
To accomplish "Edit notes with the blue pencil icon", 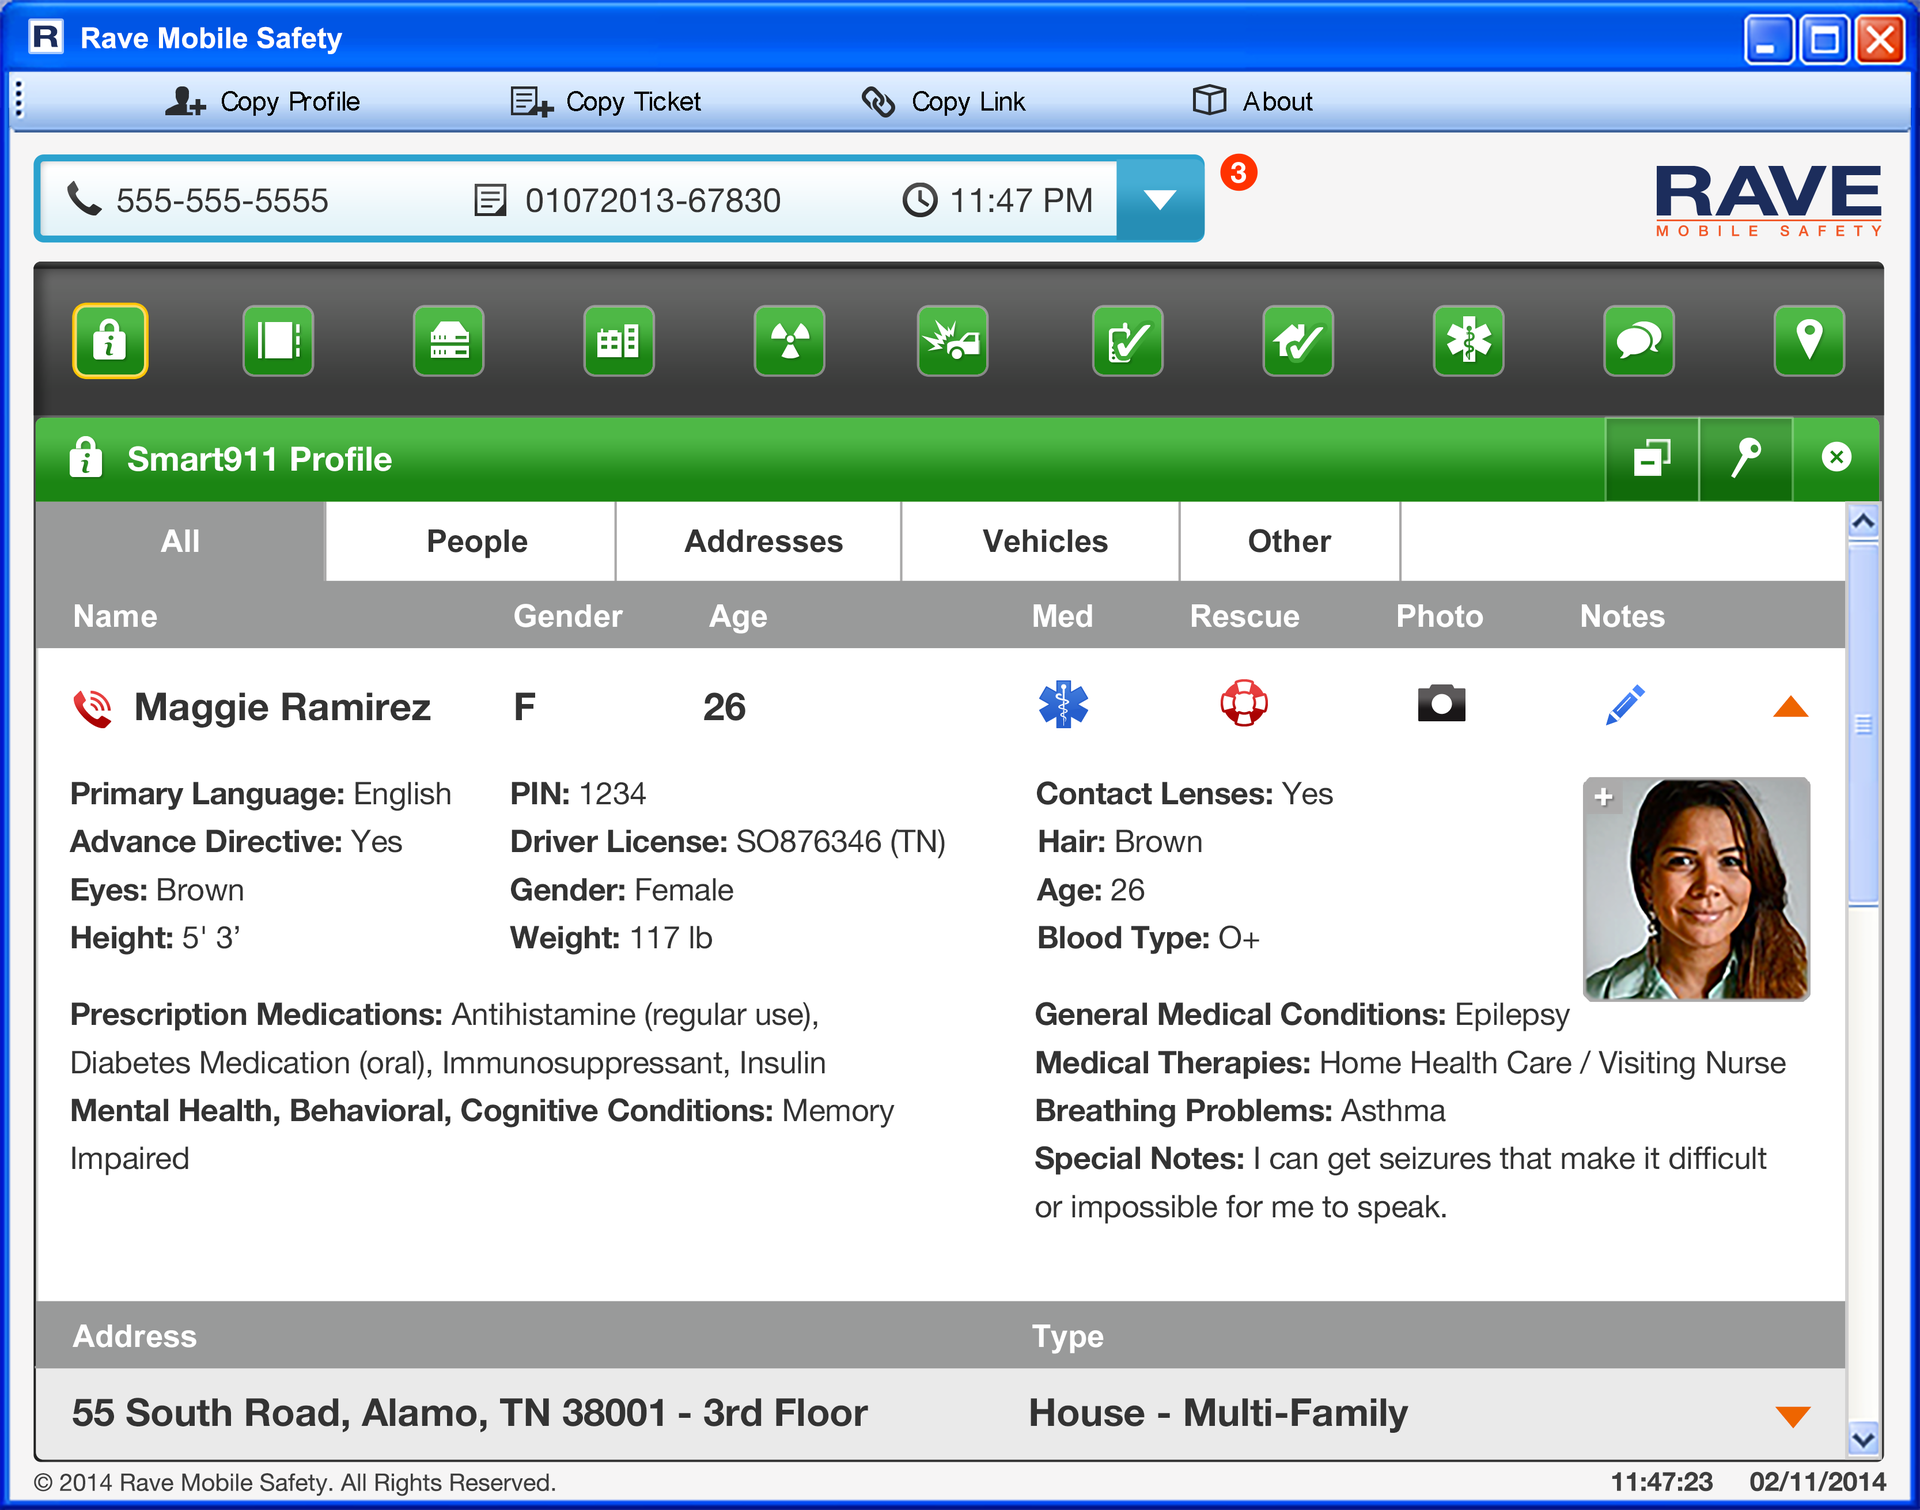I will 1623,705.
